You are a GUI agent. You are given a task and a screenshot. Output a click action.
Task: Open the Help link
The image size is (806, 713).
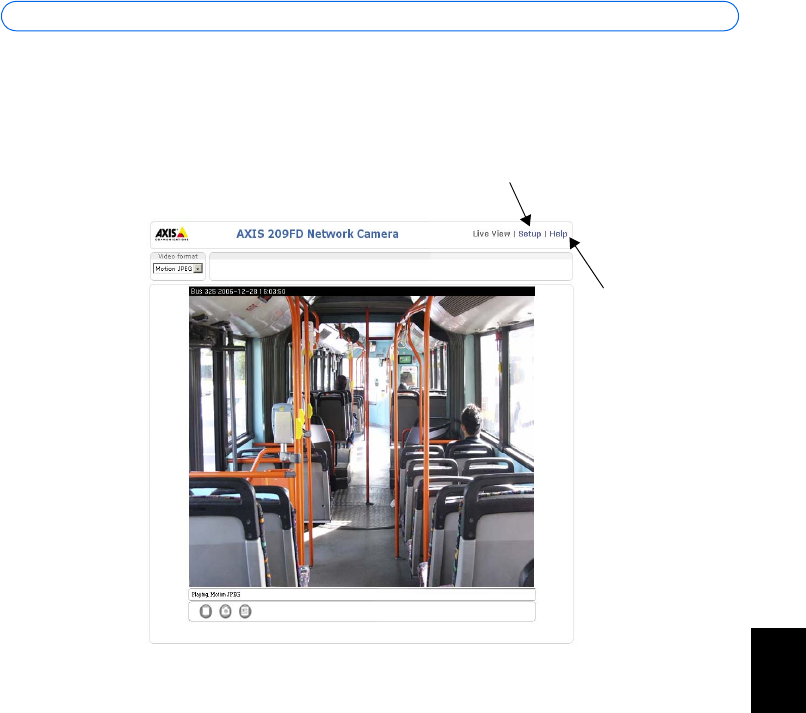(x=558, y=234)
